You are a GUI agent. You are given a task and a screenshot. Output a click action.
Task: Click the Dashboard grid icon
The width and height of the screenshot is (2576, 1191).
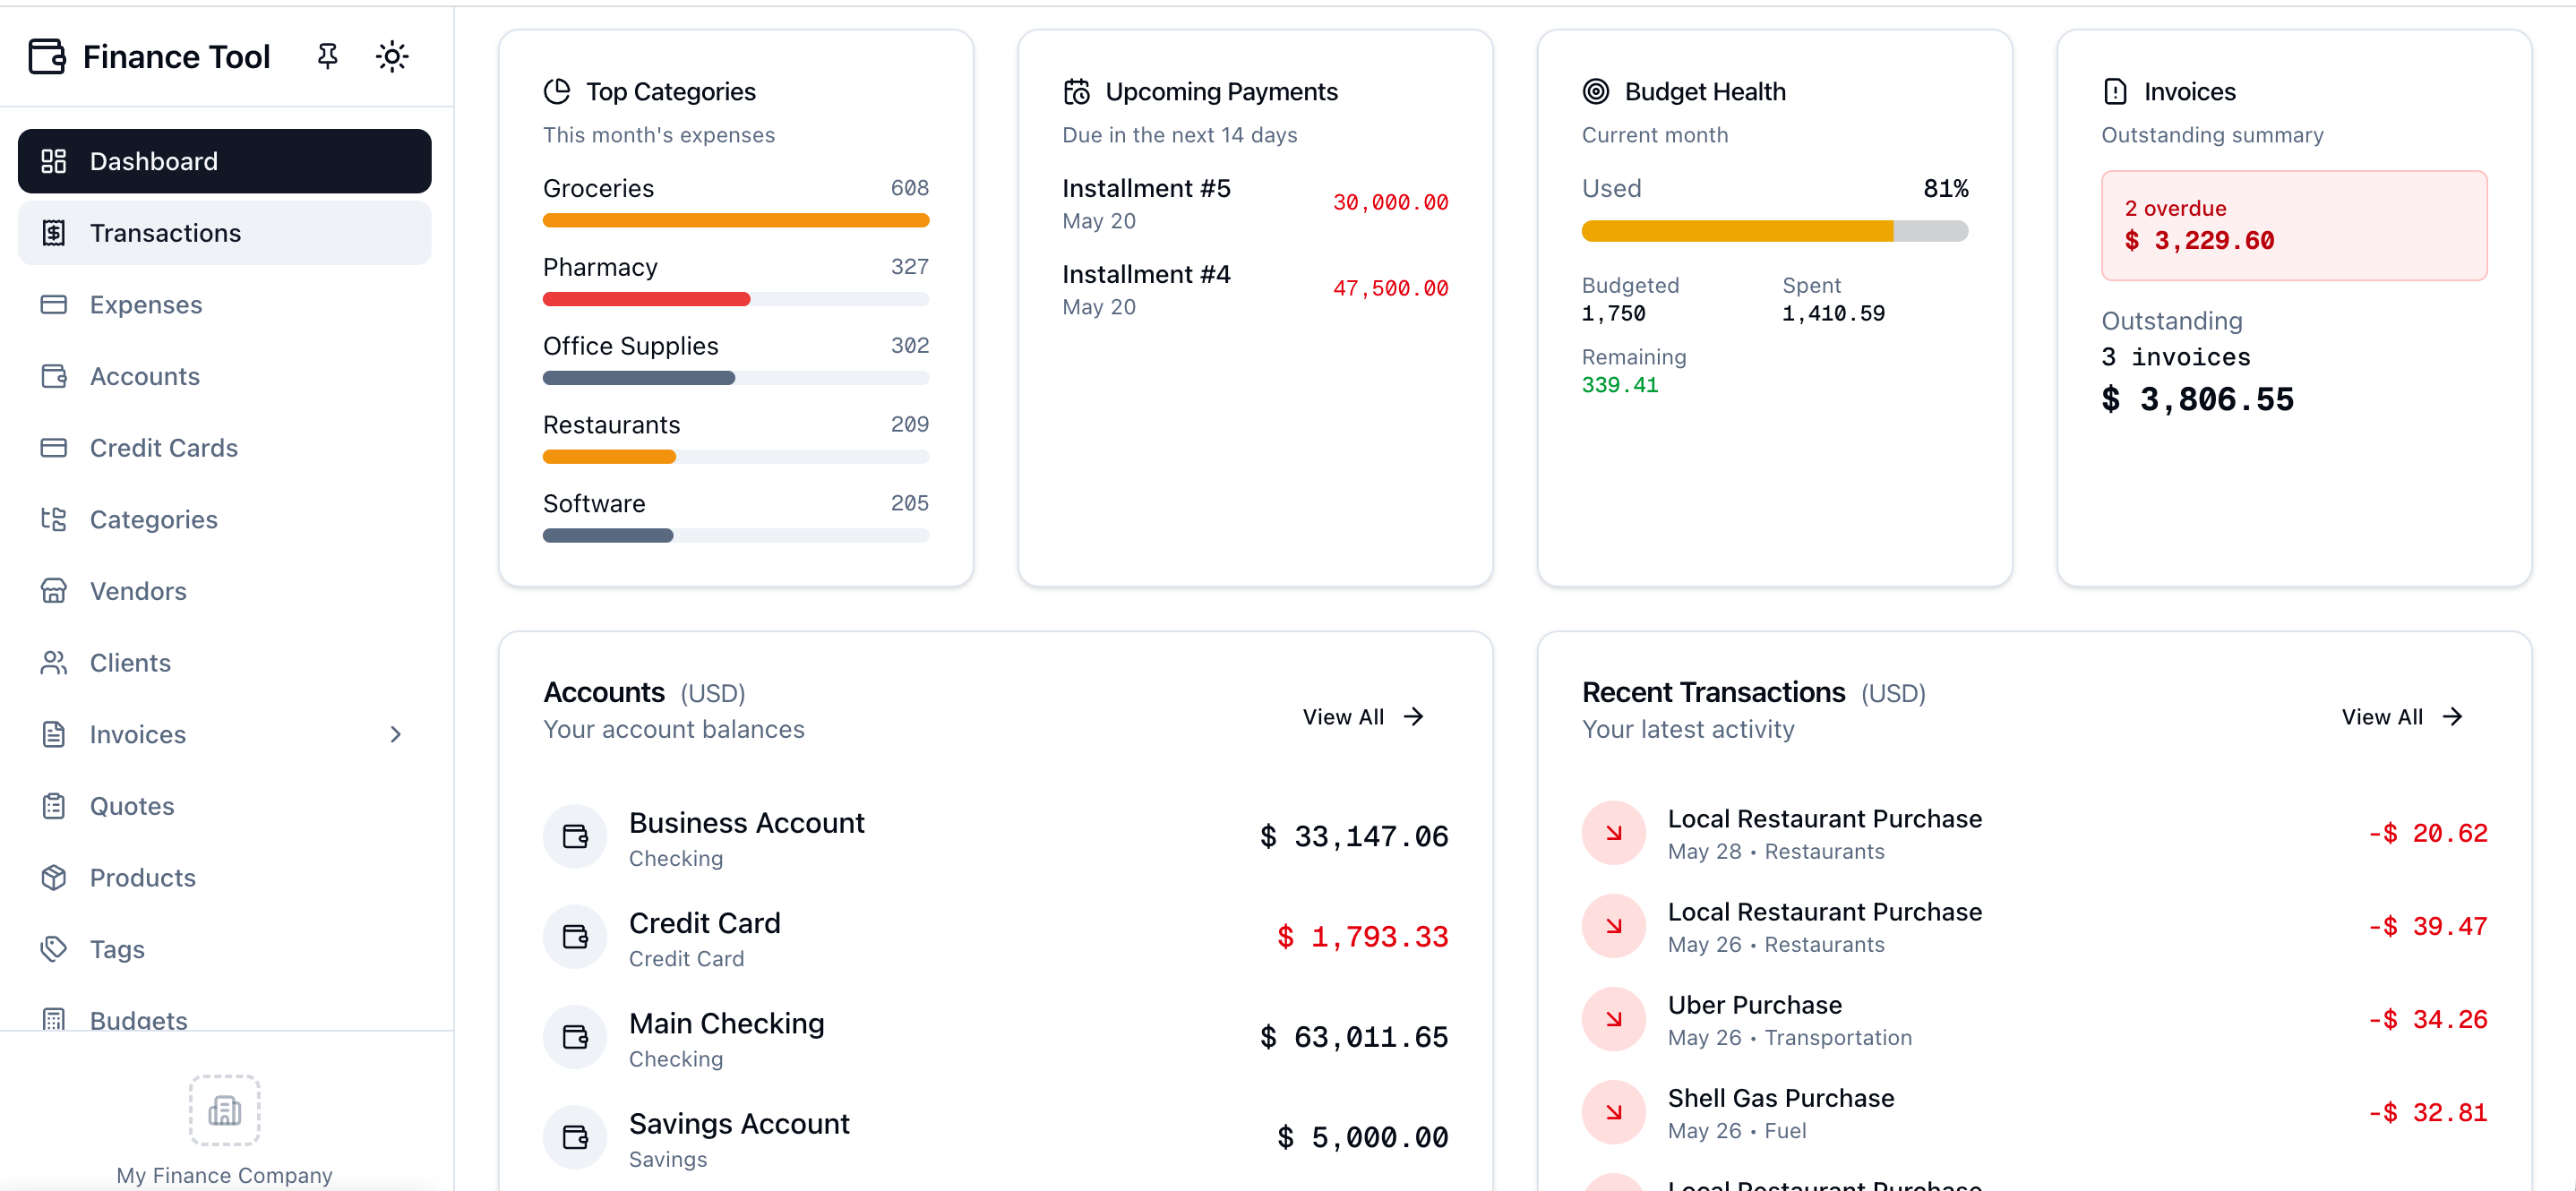[54, 161]
